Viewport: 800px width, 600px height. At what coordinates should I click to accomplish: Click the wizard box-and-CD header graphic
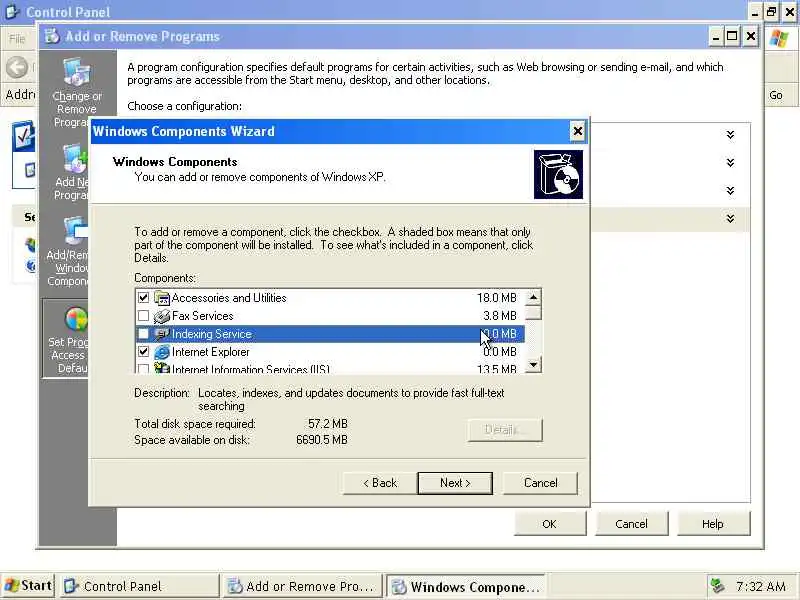[558, 174]
